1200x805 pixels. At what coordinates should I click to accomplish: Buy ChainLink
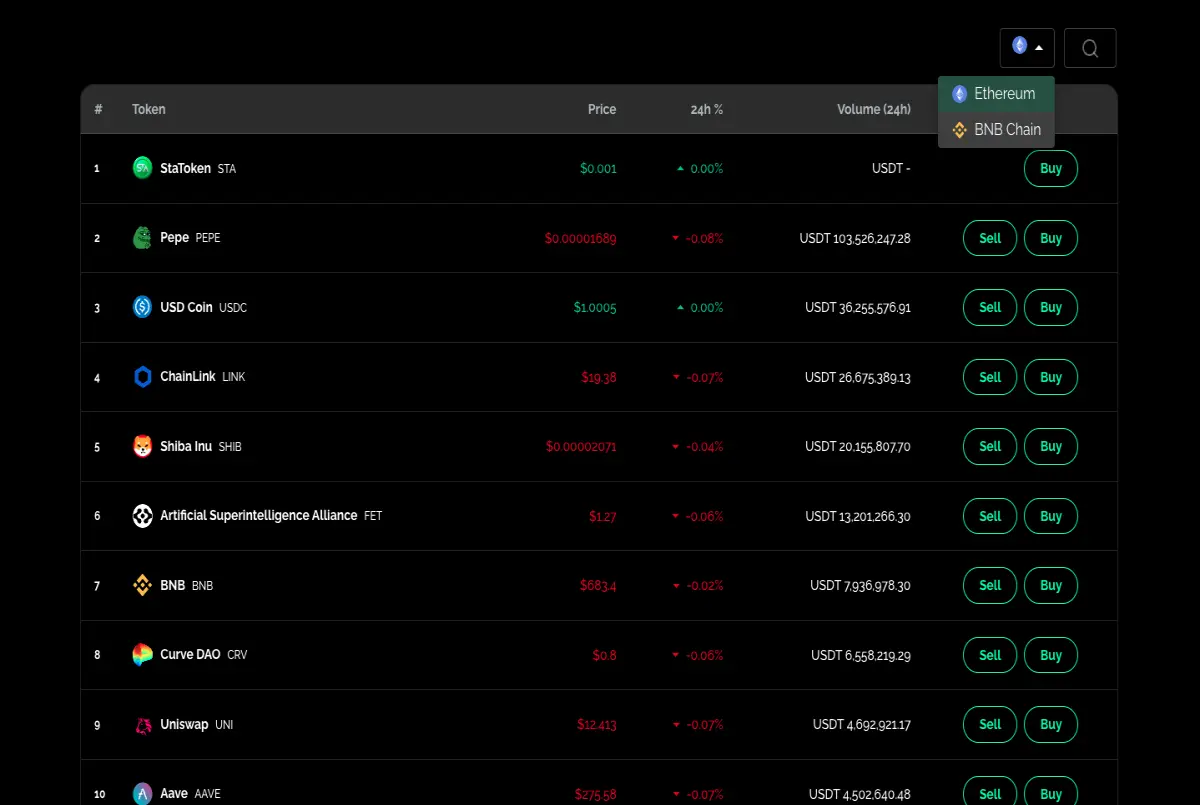click(1051, 377)
